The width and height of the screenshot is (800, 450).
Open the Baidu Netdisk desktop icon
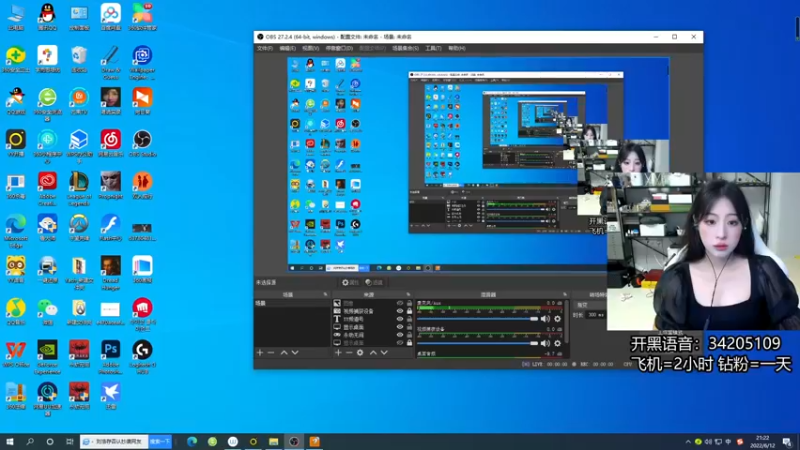coord(111,16)
